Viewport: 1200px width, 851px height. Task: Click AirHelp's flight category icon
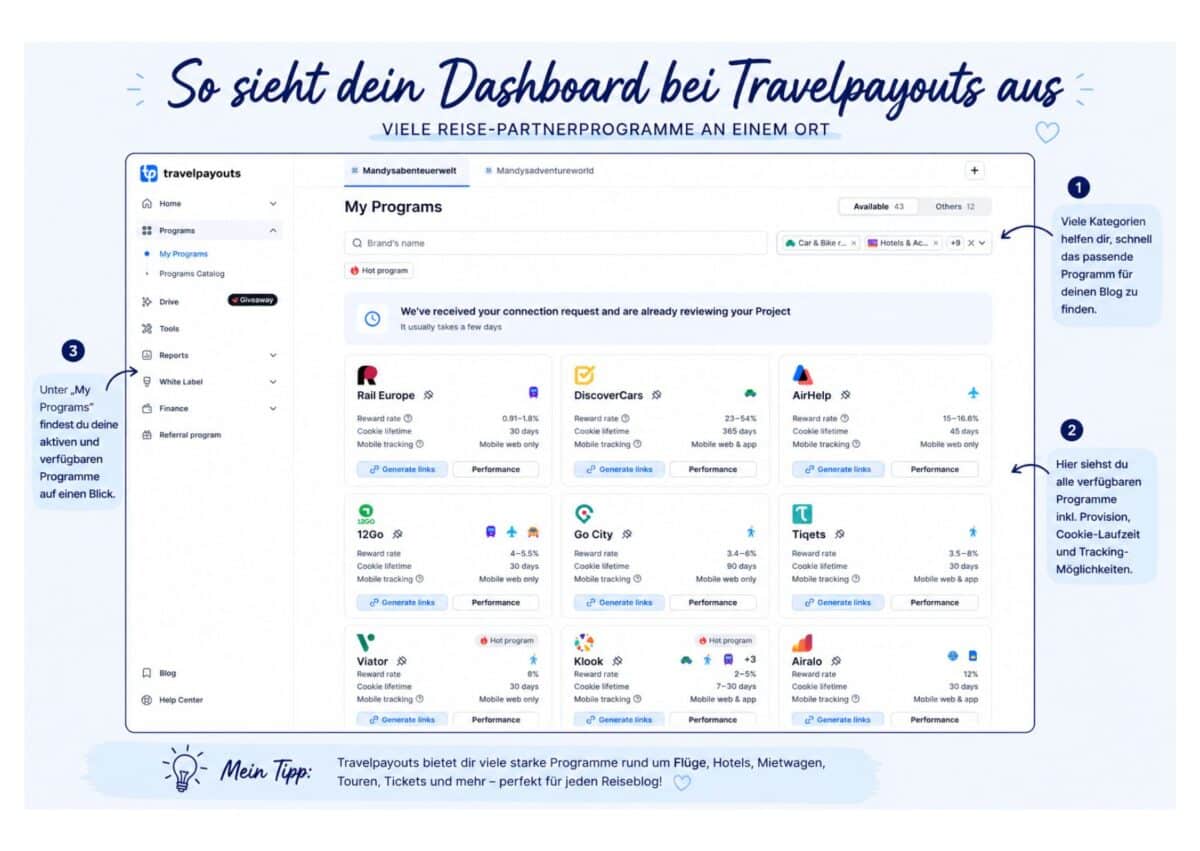point(973,393)
